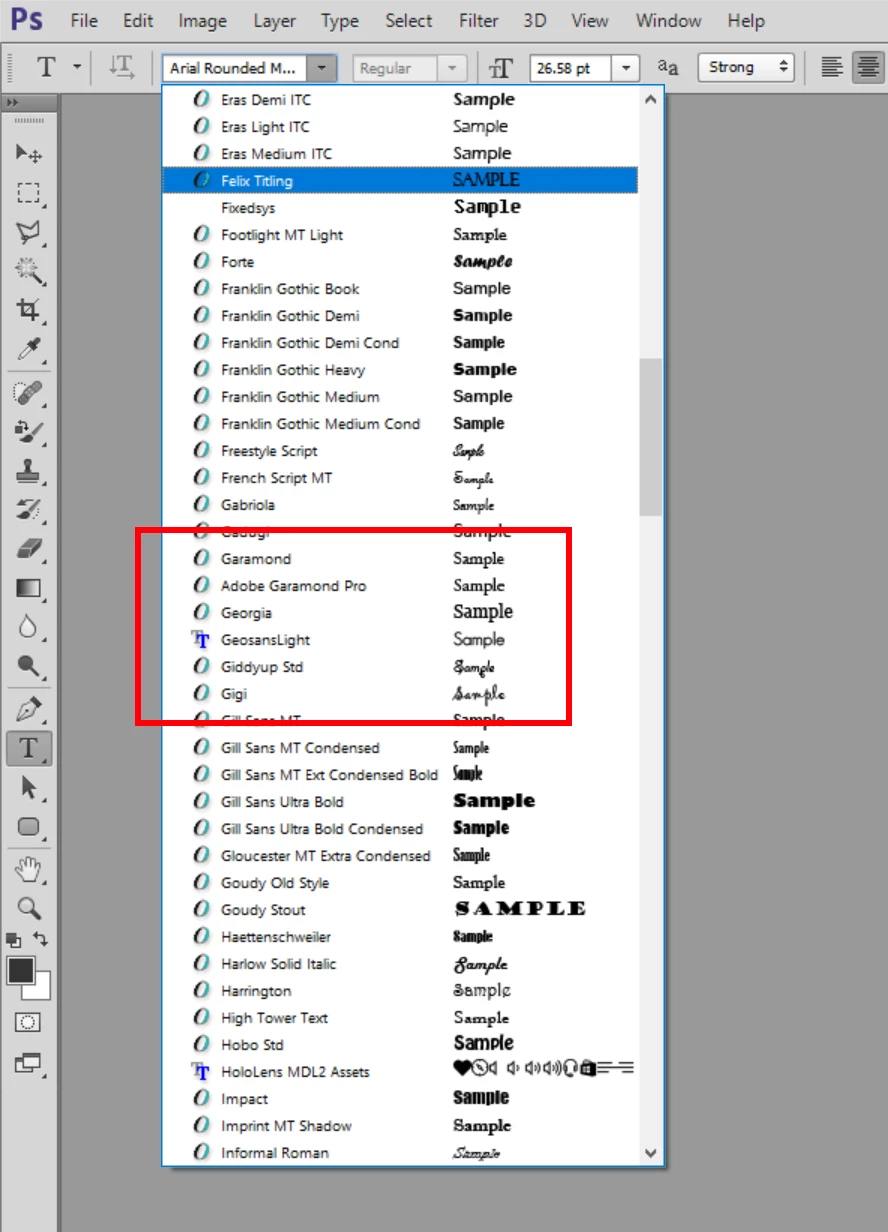
Task: Click the font size input field
Action: coord(570,68)
